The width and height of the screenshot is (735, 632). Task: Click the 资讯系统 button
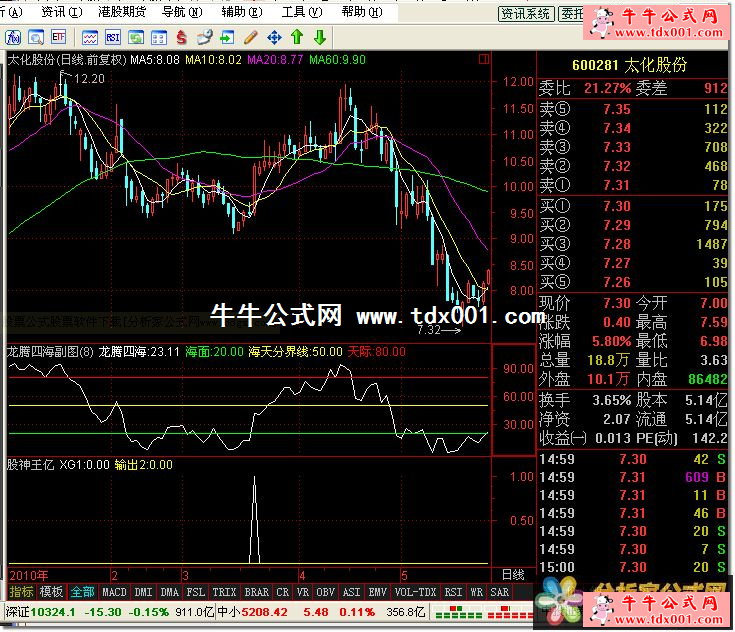(x=526, y=13)
